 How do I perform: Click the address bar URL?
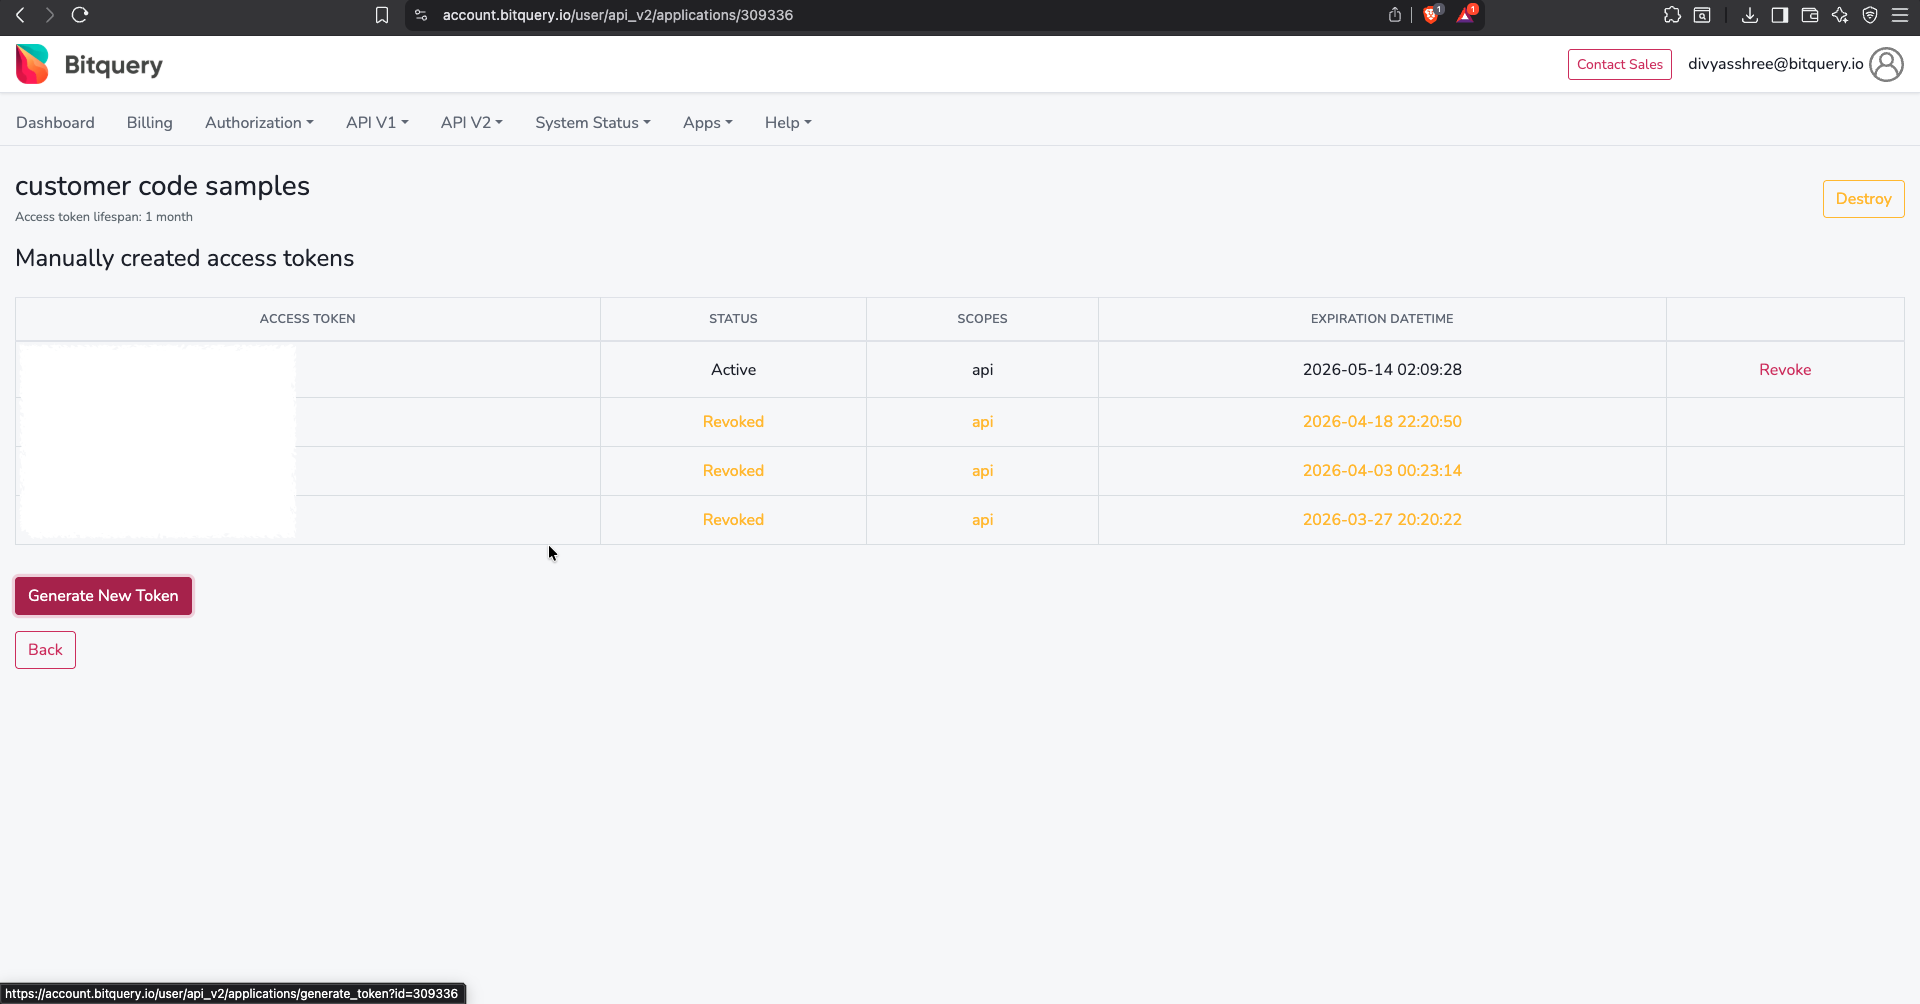click(x=617, y=15)
